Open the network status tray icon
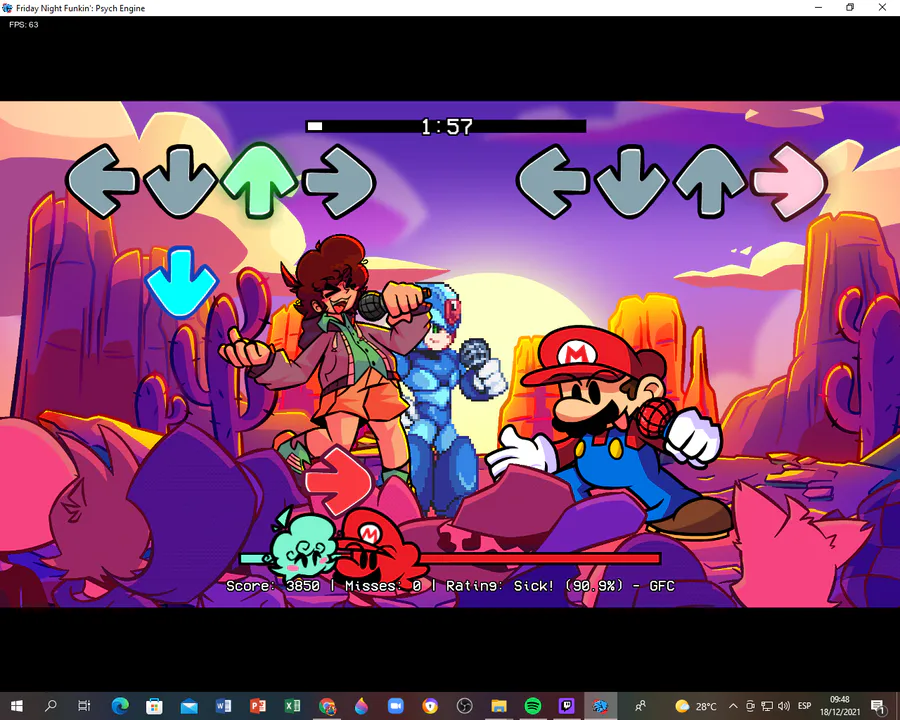900x720 pixels. pyautogui.click(x=767, y=706)
